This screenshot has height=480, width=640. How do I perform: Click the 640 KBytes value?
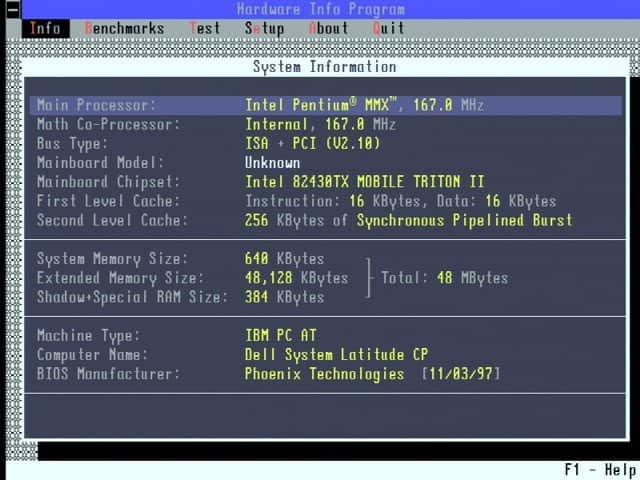284,259
